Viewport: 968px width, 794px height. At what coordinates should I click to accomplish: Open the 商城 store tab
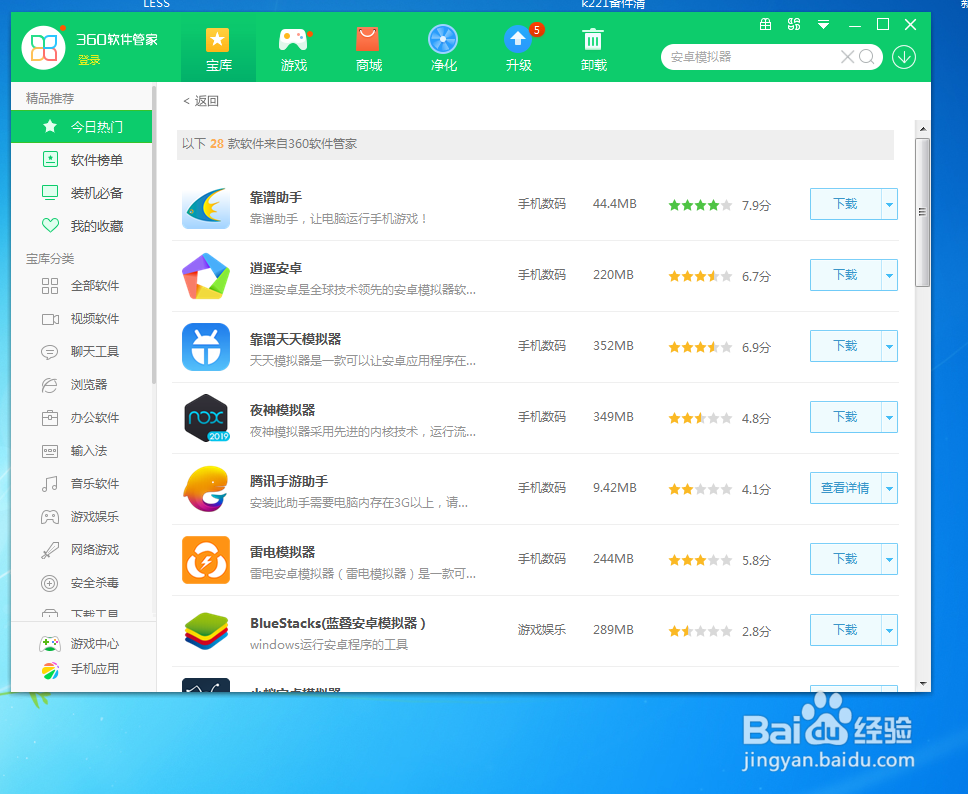[369, 50]
